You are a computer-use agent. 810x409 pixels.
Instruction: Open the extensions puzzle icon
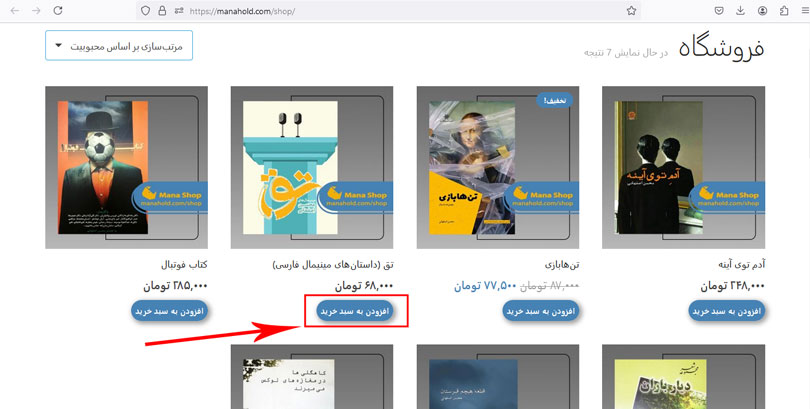[x=784, y=10]
